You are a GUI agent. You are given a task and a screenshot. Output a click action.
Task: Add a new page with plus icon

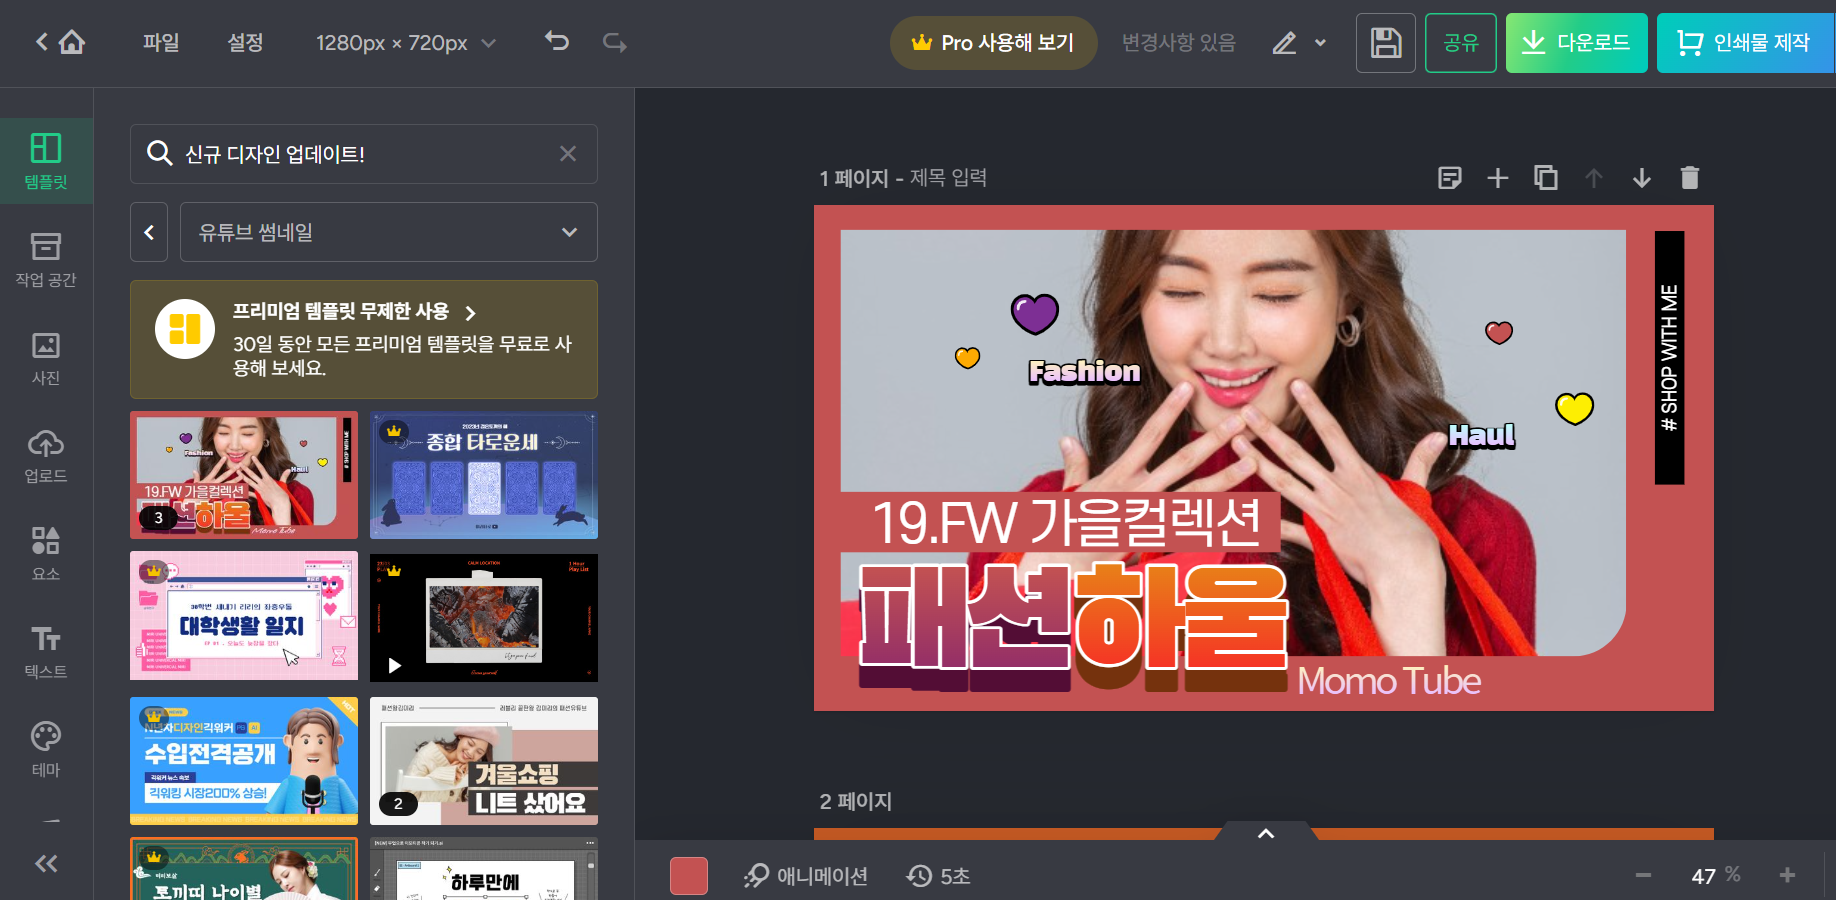[x=1498, y=178]
